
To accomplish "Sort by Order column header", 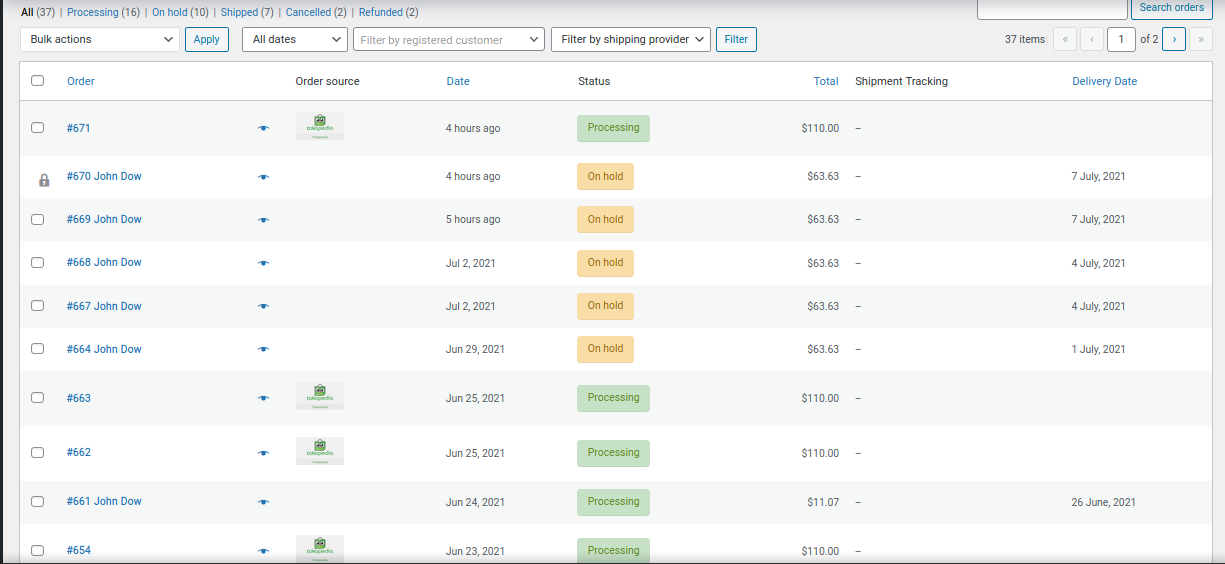I will click(81, 81).
